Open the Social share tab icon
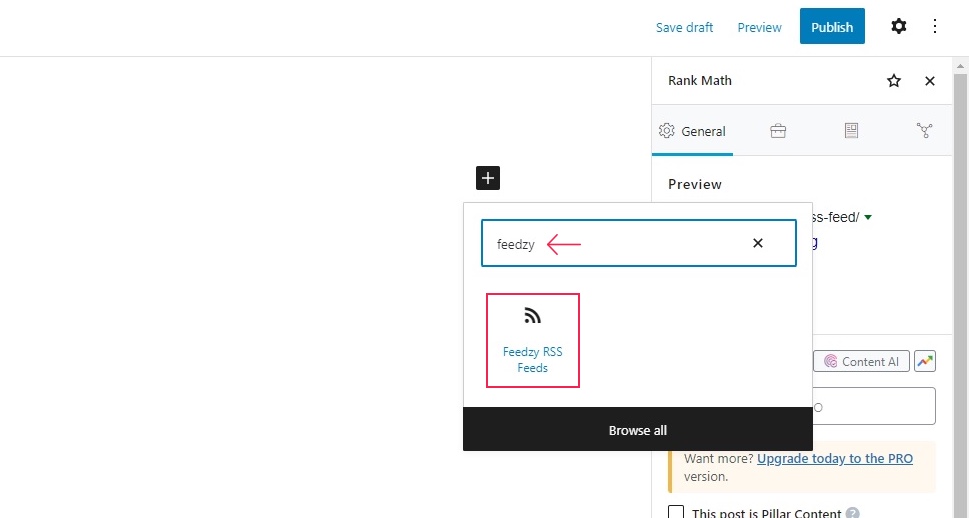 tap(924, 130)
